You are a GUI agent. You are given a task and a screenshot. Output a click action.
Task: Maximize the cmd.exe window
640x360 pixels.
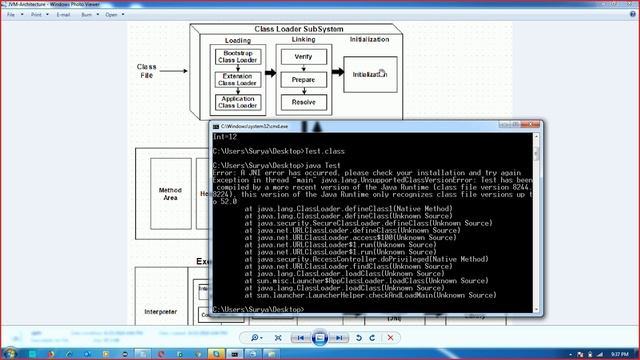click(x=516, y=124)
